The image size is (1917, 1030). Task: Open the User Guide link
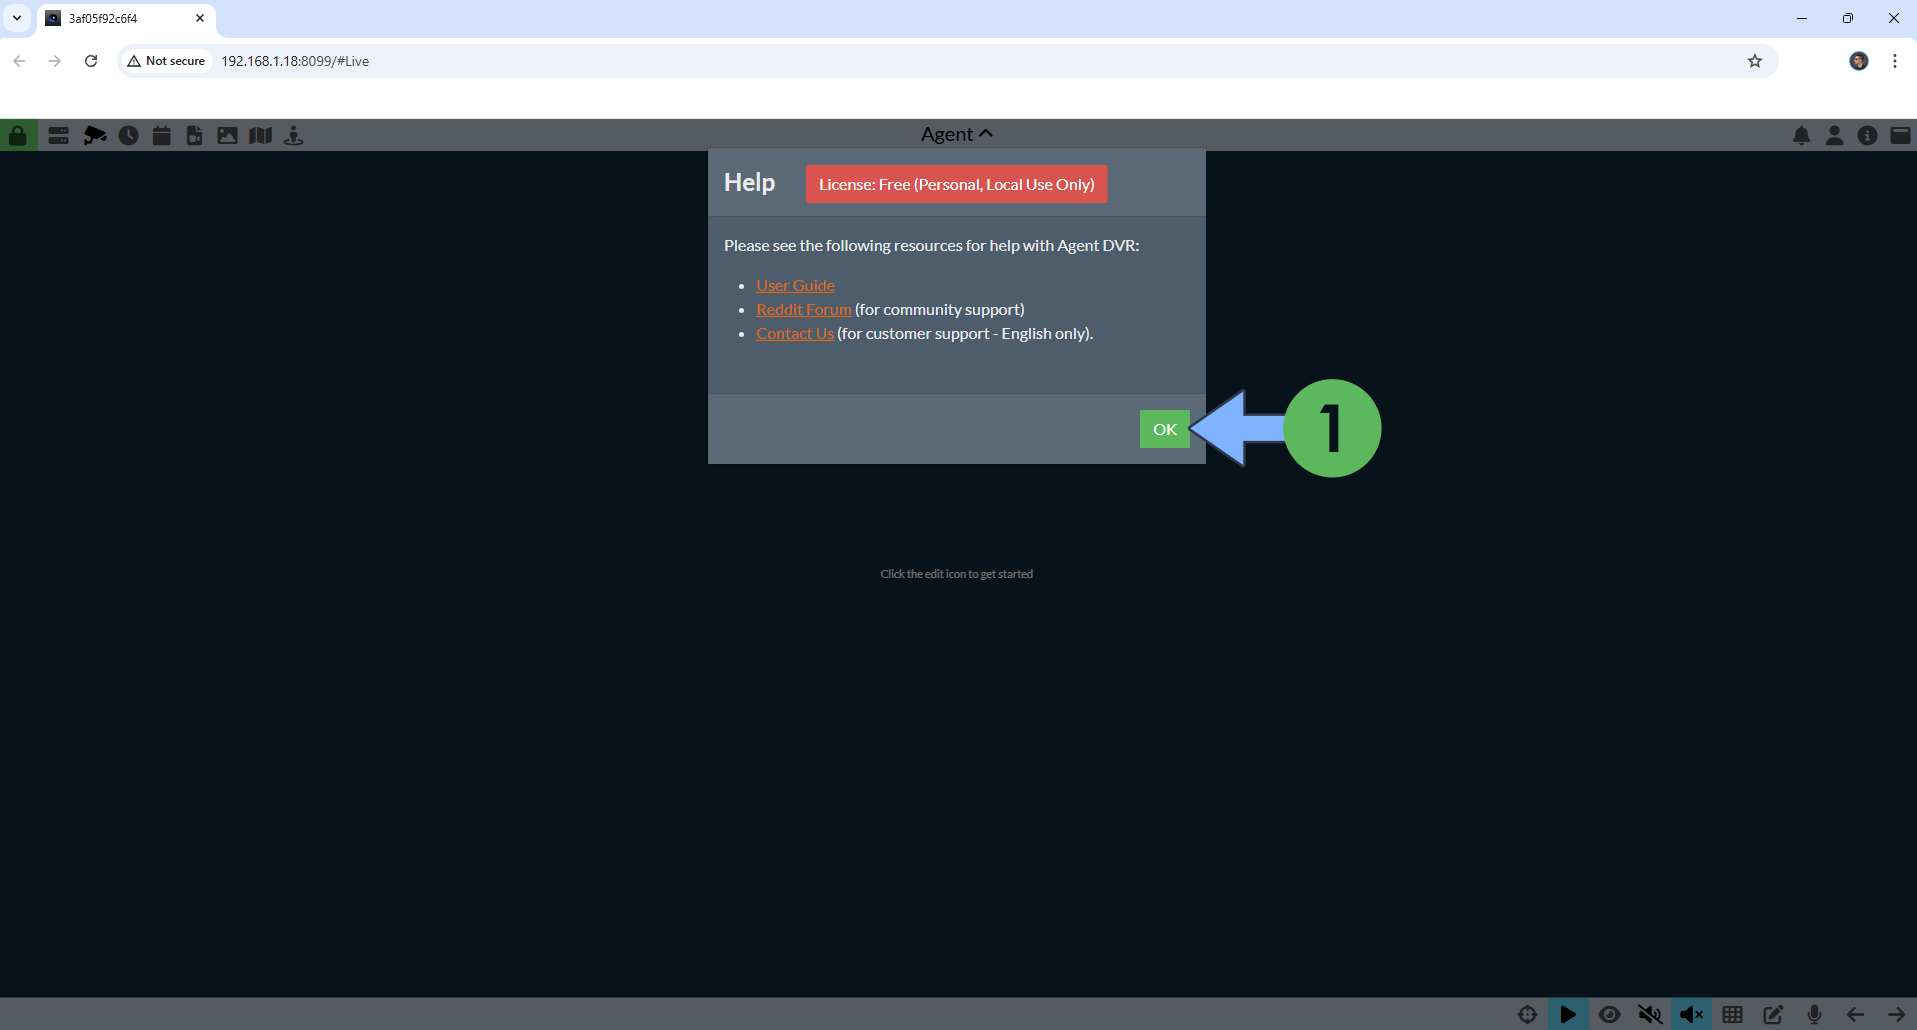pyautogui.click(x=795, y=285)
